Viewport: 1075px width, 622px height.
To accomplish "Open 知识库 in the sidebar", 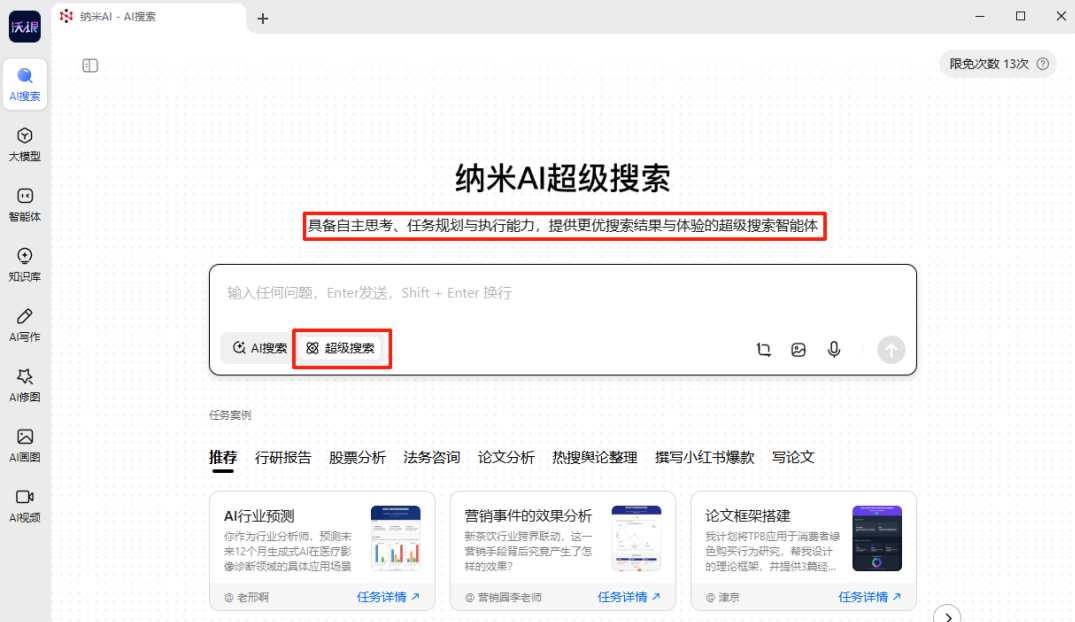I will pos(25,265).
